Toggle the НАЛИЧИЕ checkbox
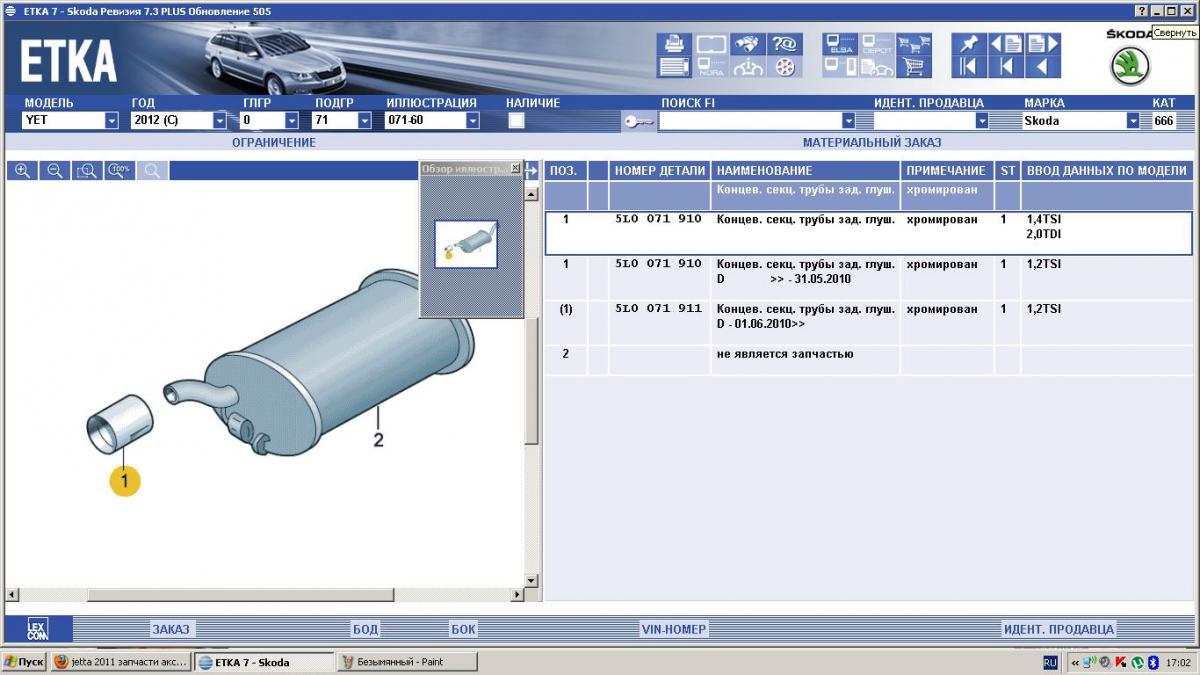 pos(516,120)
